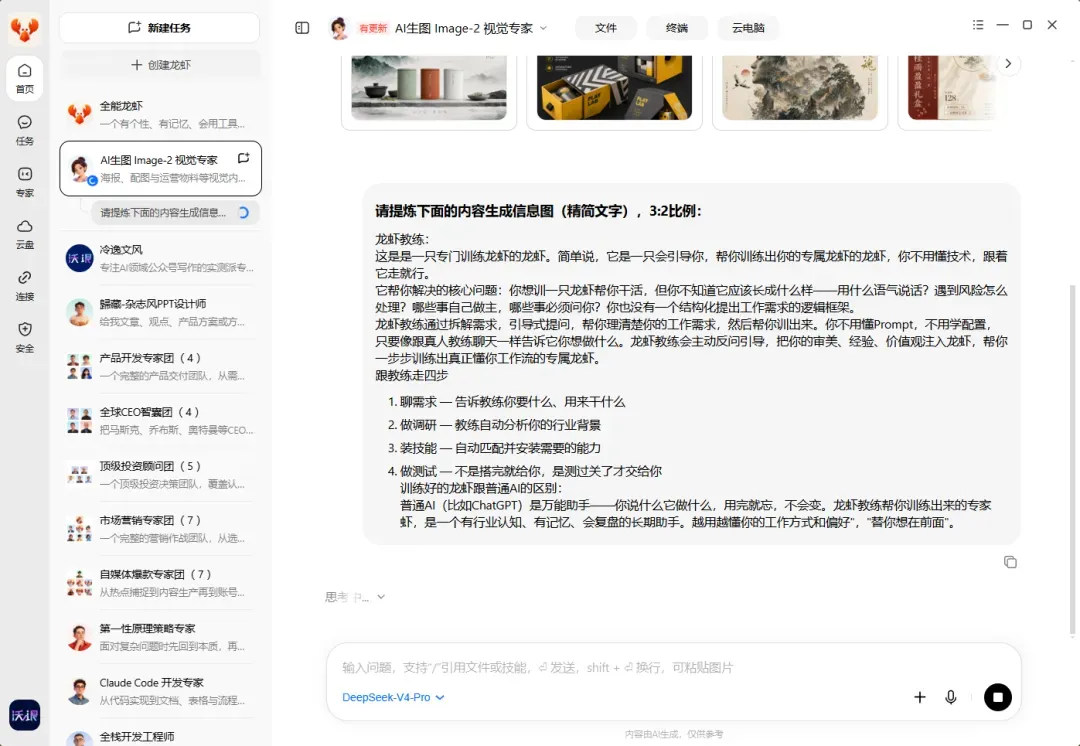Select the 全能龙虾 list entry
The image size is (1080, 746).
(160, 114)
